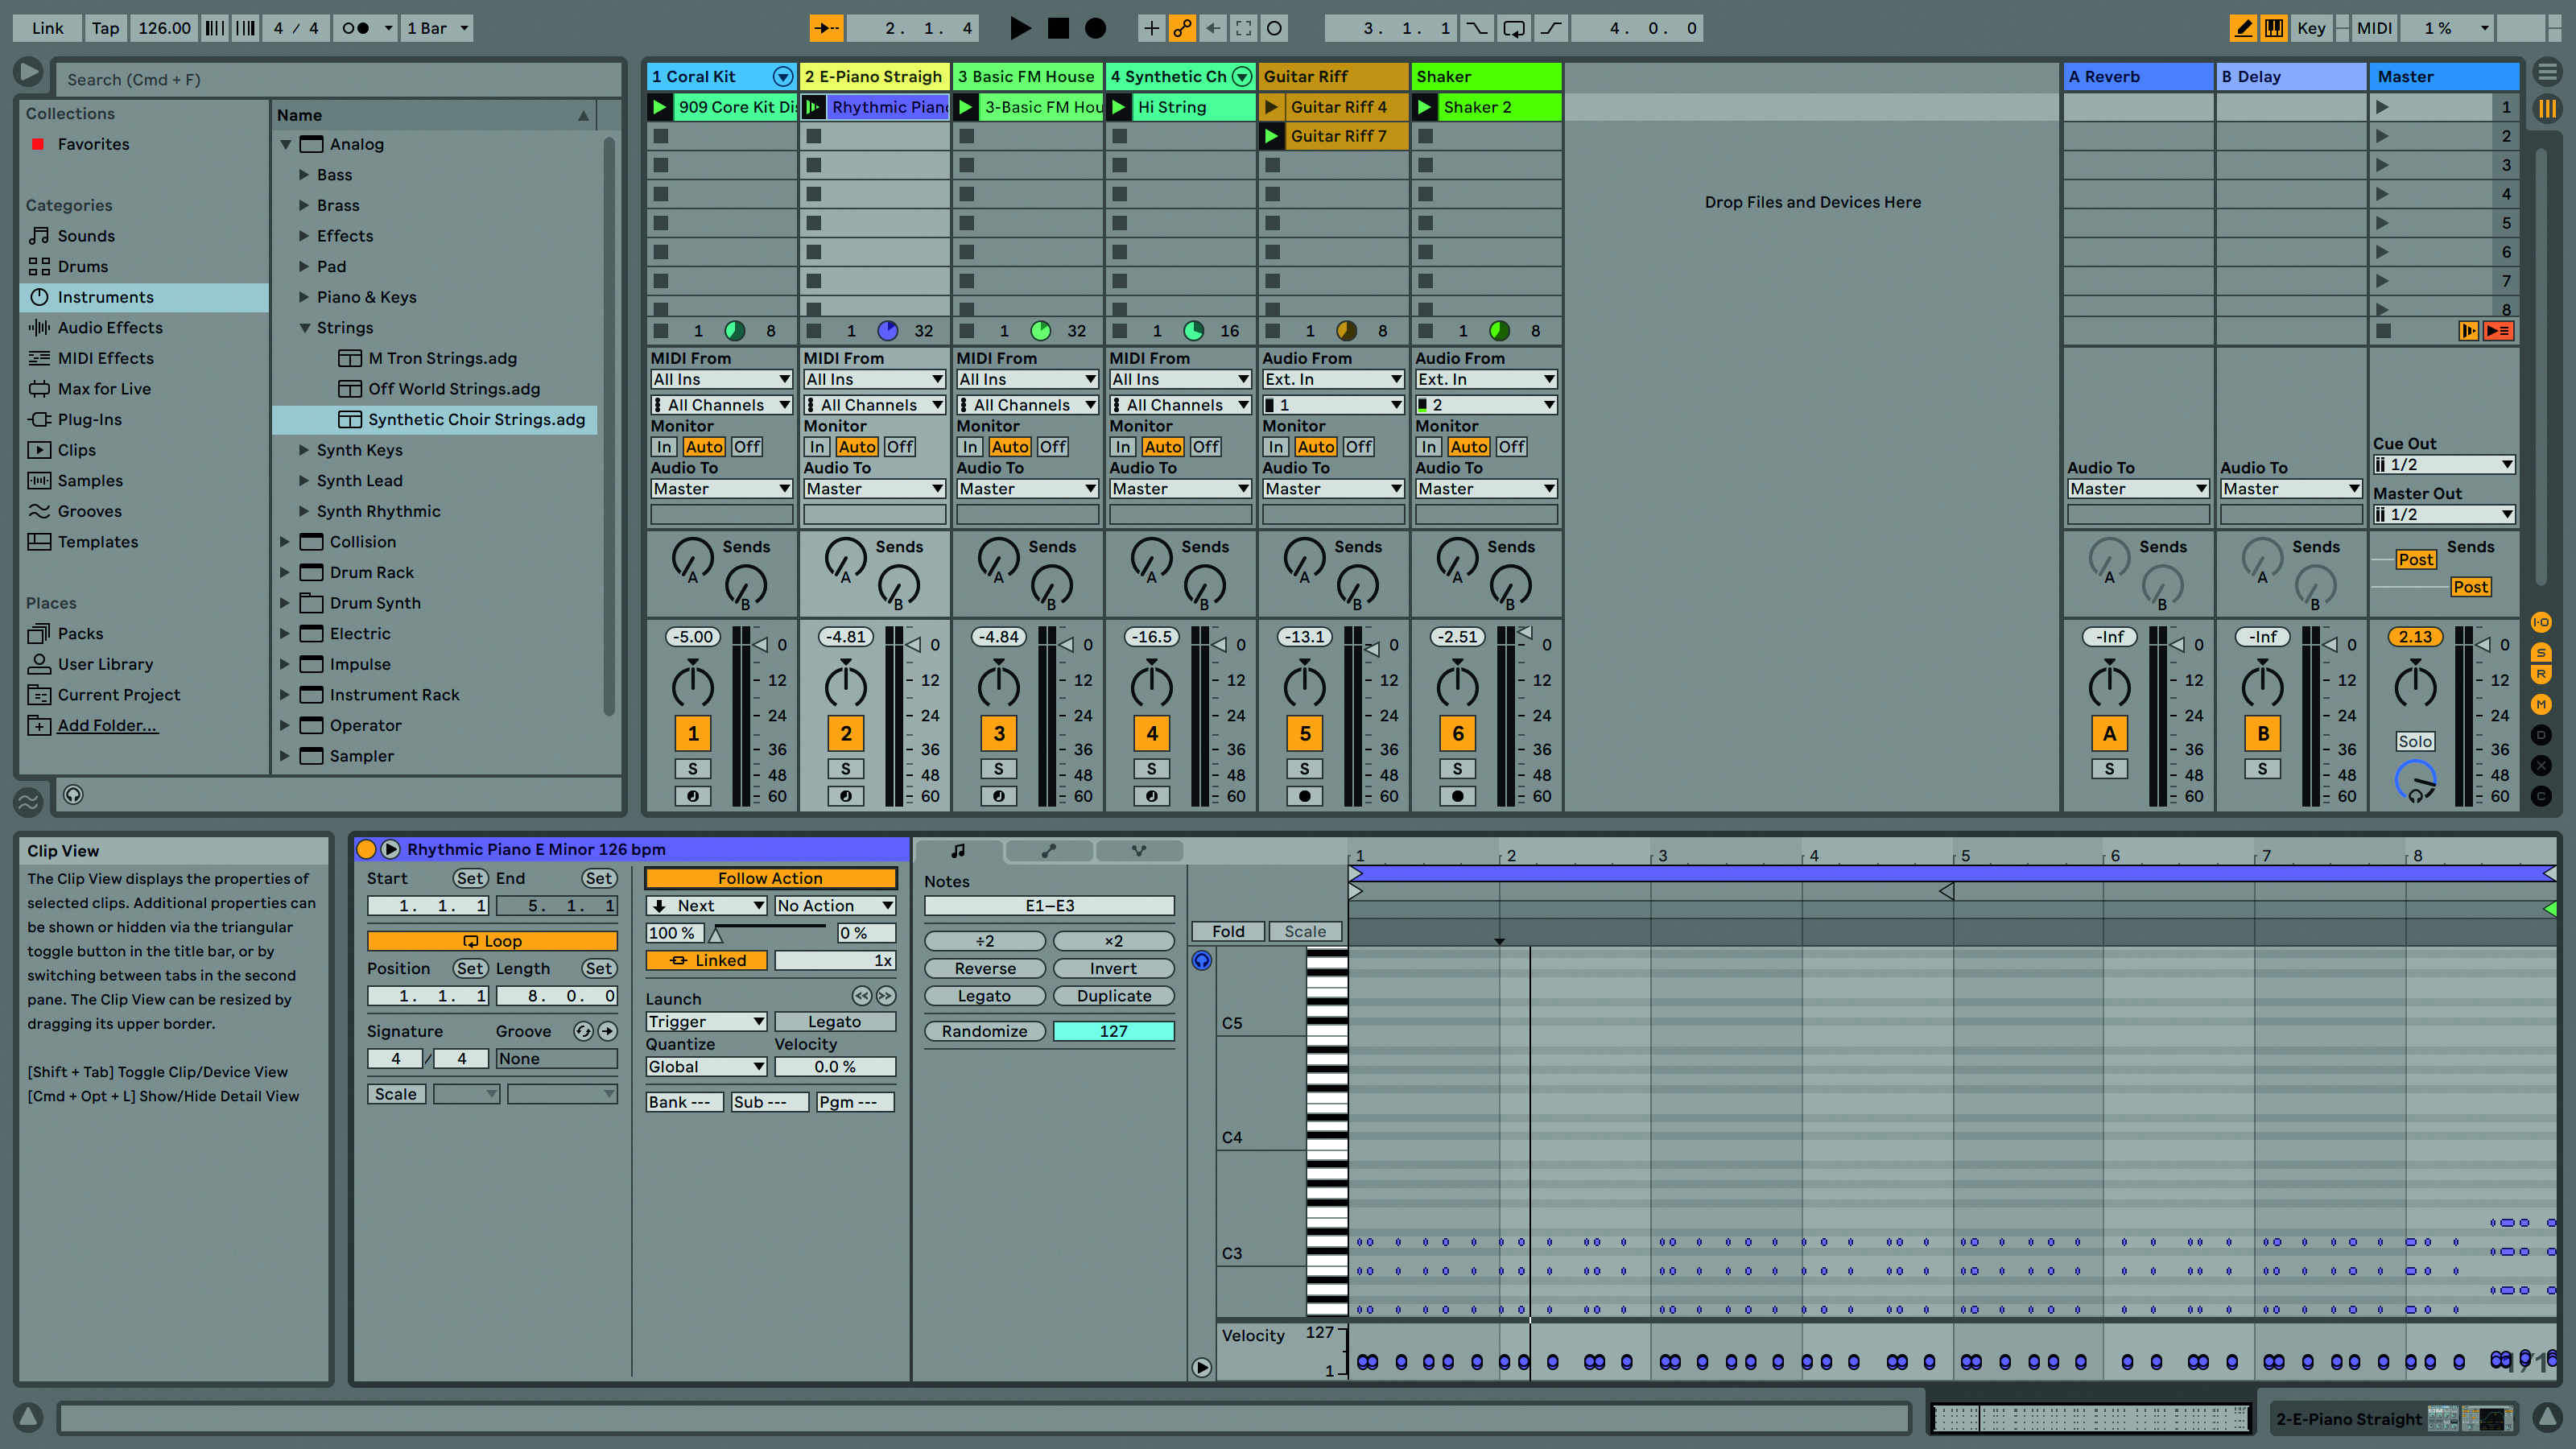2576x1449 pixels.
Task: Toggle Coral Kit track activator 1
Action: (x=692, y=733)
